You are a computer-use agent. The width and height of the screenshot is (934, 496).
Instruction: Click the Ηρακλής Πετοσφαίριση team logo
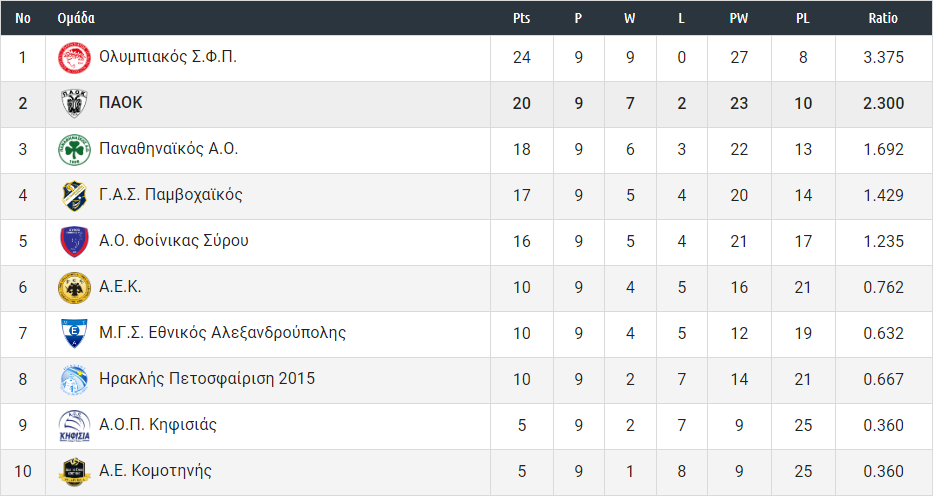75,380
